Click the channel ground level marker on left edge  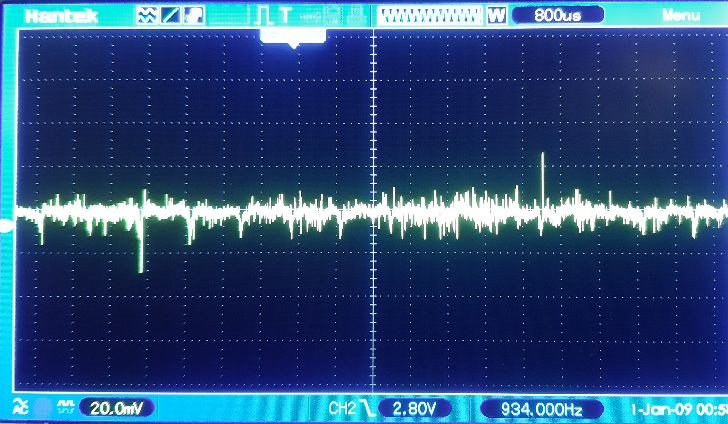click(6, 226)
